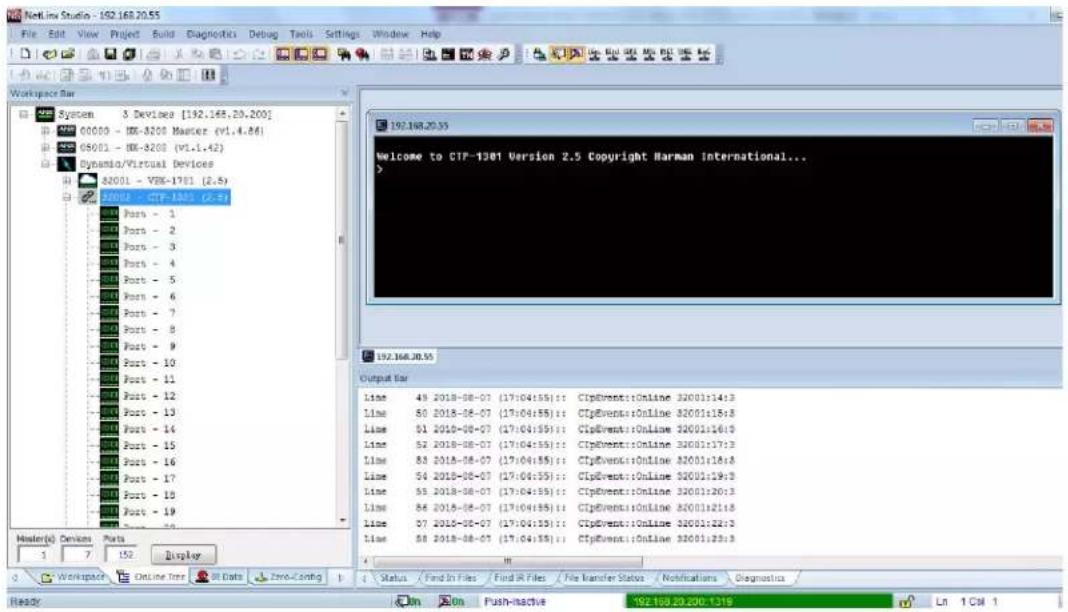Screen dimensions: 1068x612
Task: Open the Window menu
Action: click(390, 34)
